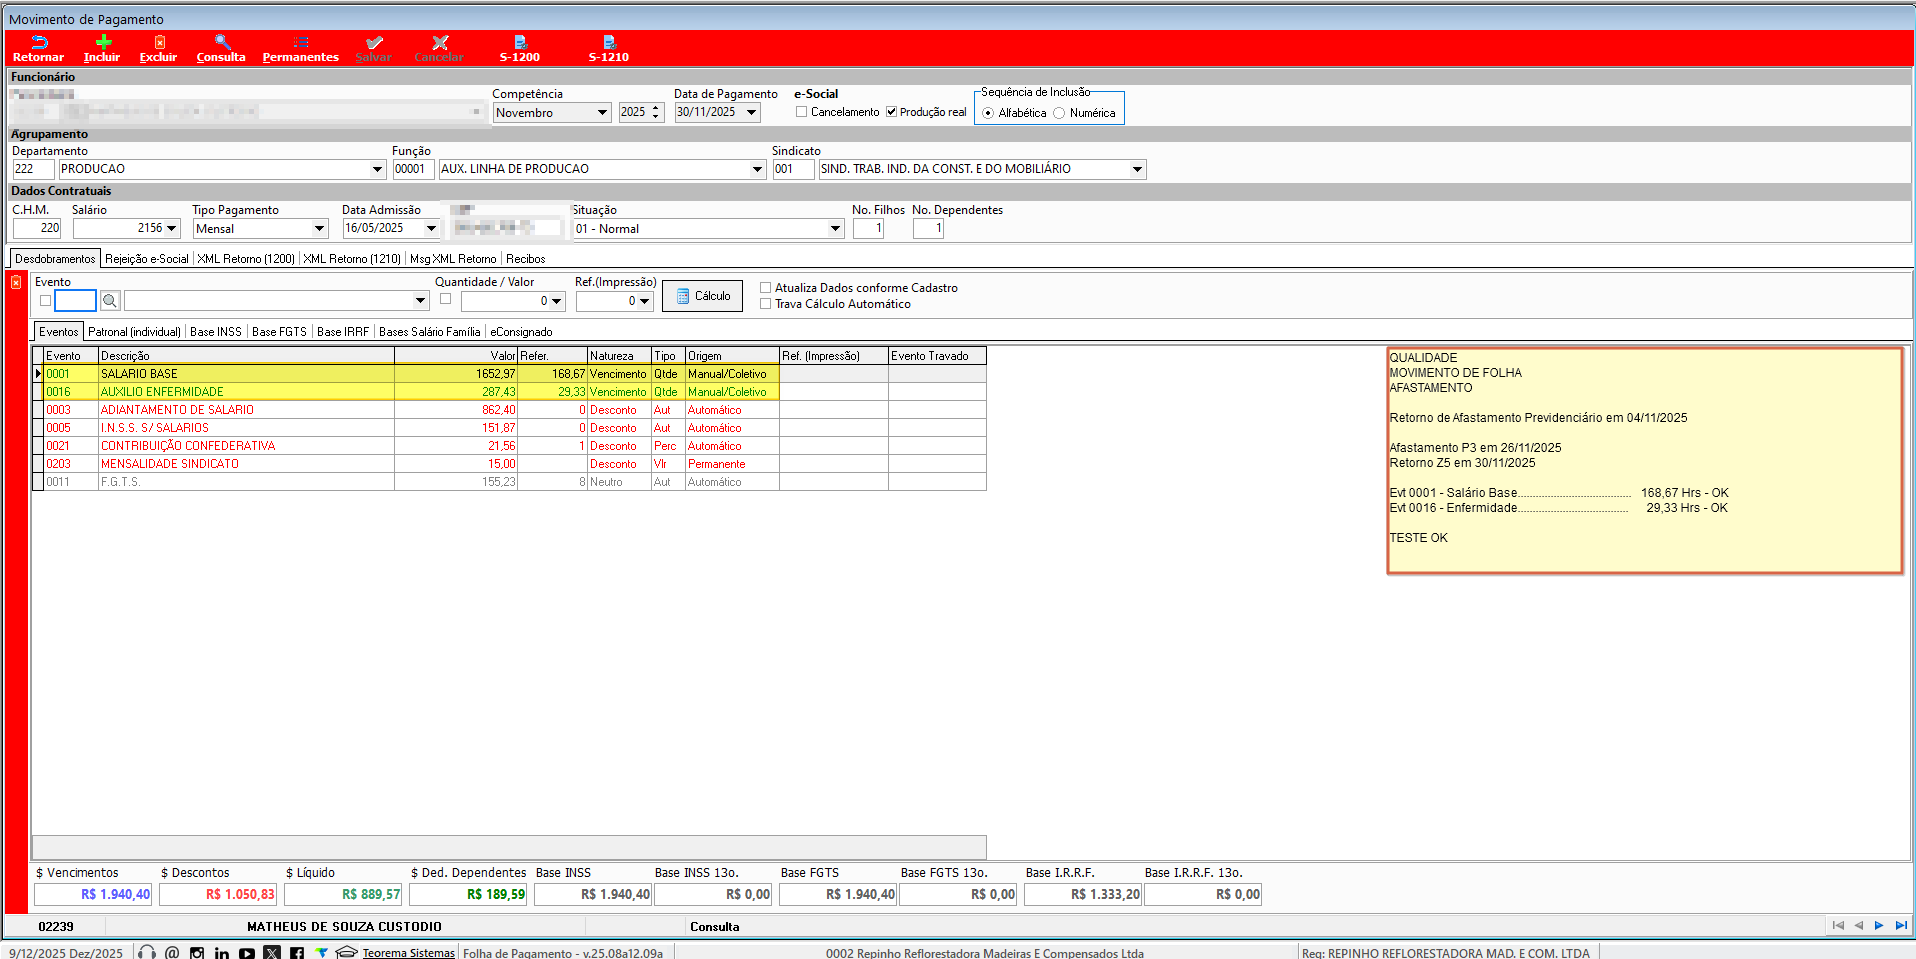Switch to the Base INSS tab
This screenshot has width=1916, height=959.
[x=215, y=332]
